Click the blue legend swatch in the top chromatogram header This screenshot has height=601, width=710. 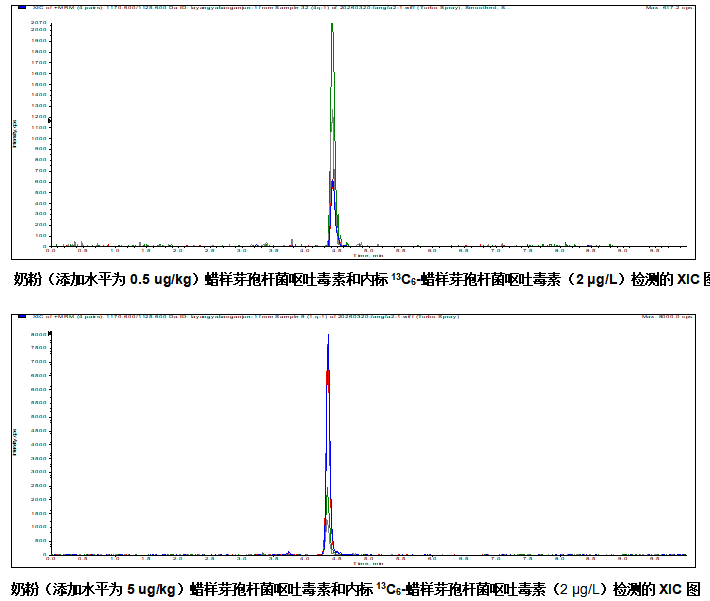[23, 8]
